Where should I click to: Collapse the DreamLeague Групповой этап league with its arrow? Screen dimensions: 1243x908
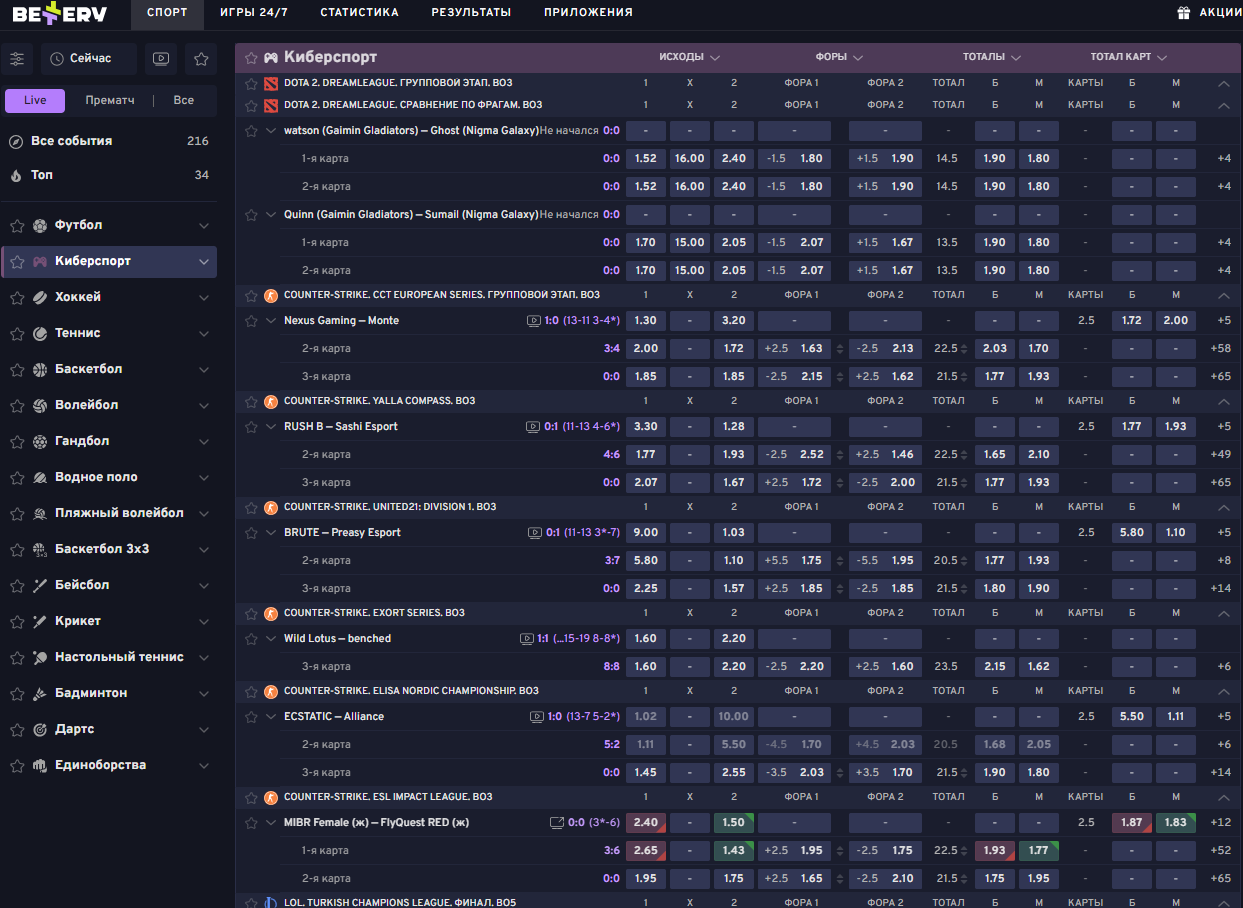point(1223,84)
